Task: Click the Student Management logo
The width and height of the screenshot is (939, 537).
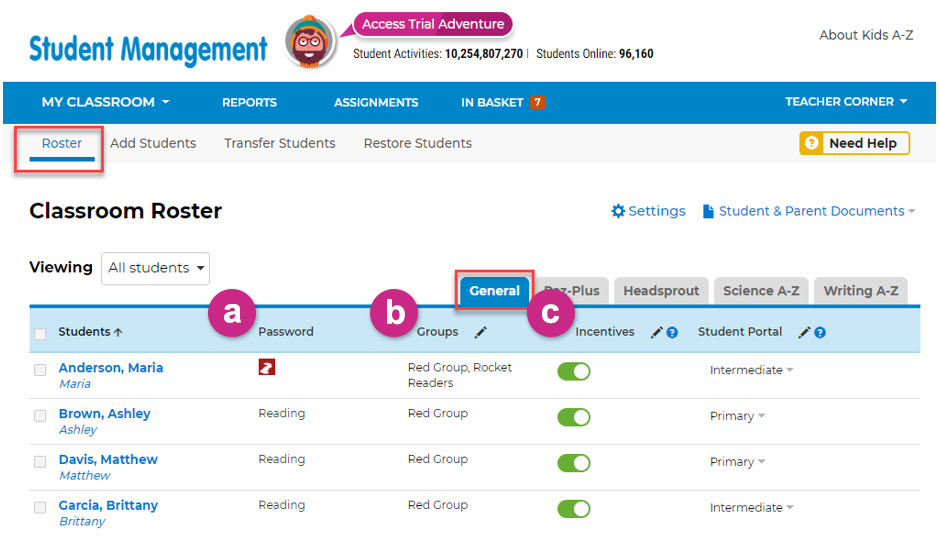Action: (148, 50)
